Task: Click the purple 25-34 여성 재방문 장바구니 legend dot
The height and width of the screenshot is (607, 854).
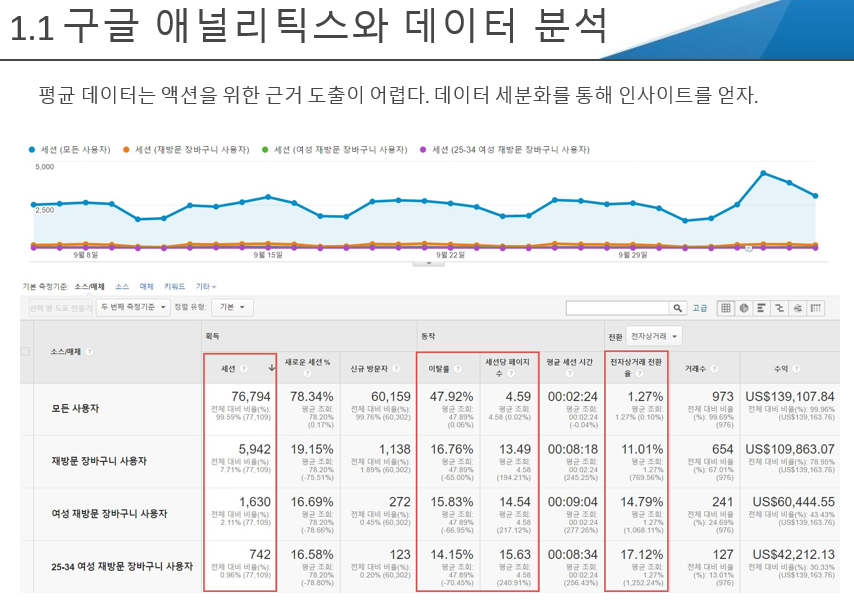Action: click(423, 150)
